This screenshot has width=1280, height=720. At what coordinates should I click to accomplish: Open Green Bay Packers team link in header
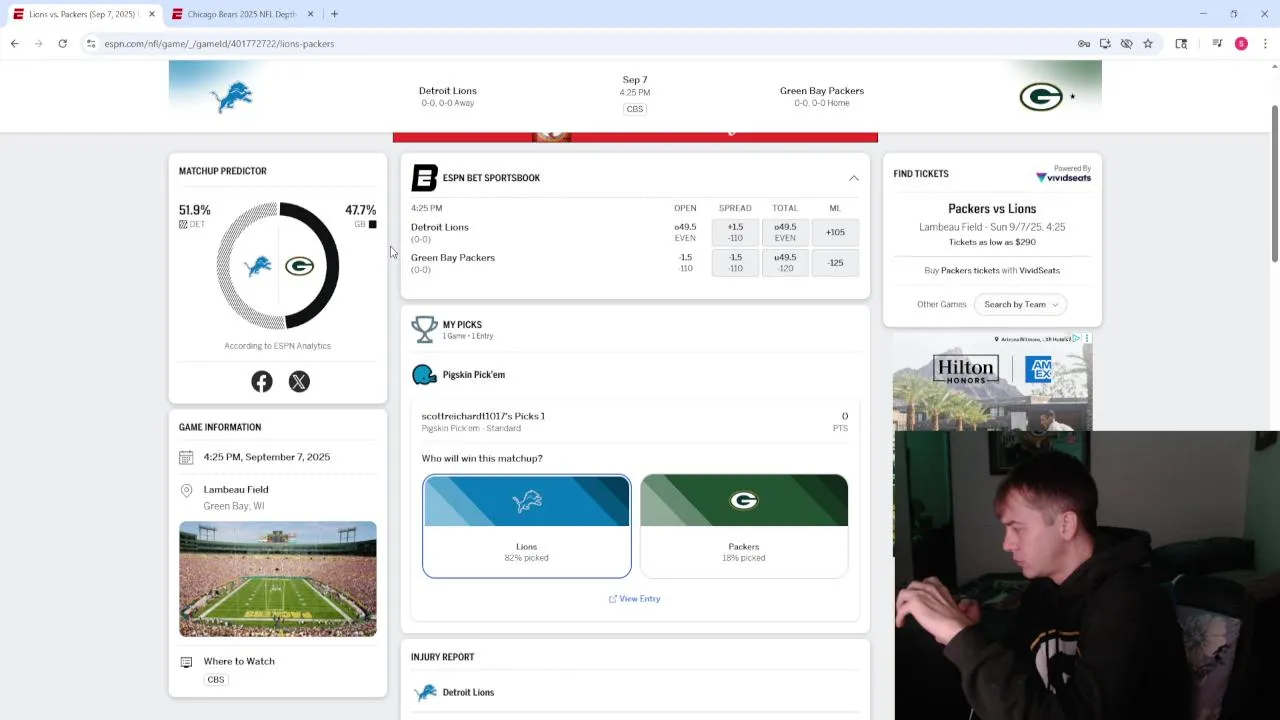tap(822, 90)
